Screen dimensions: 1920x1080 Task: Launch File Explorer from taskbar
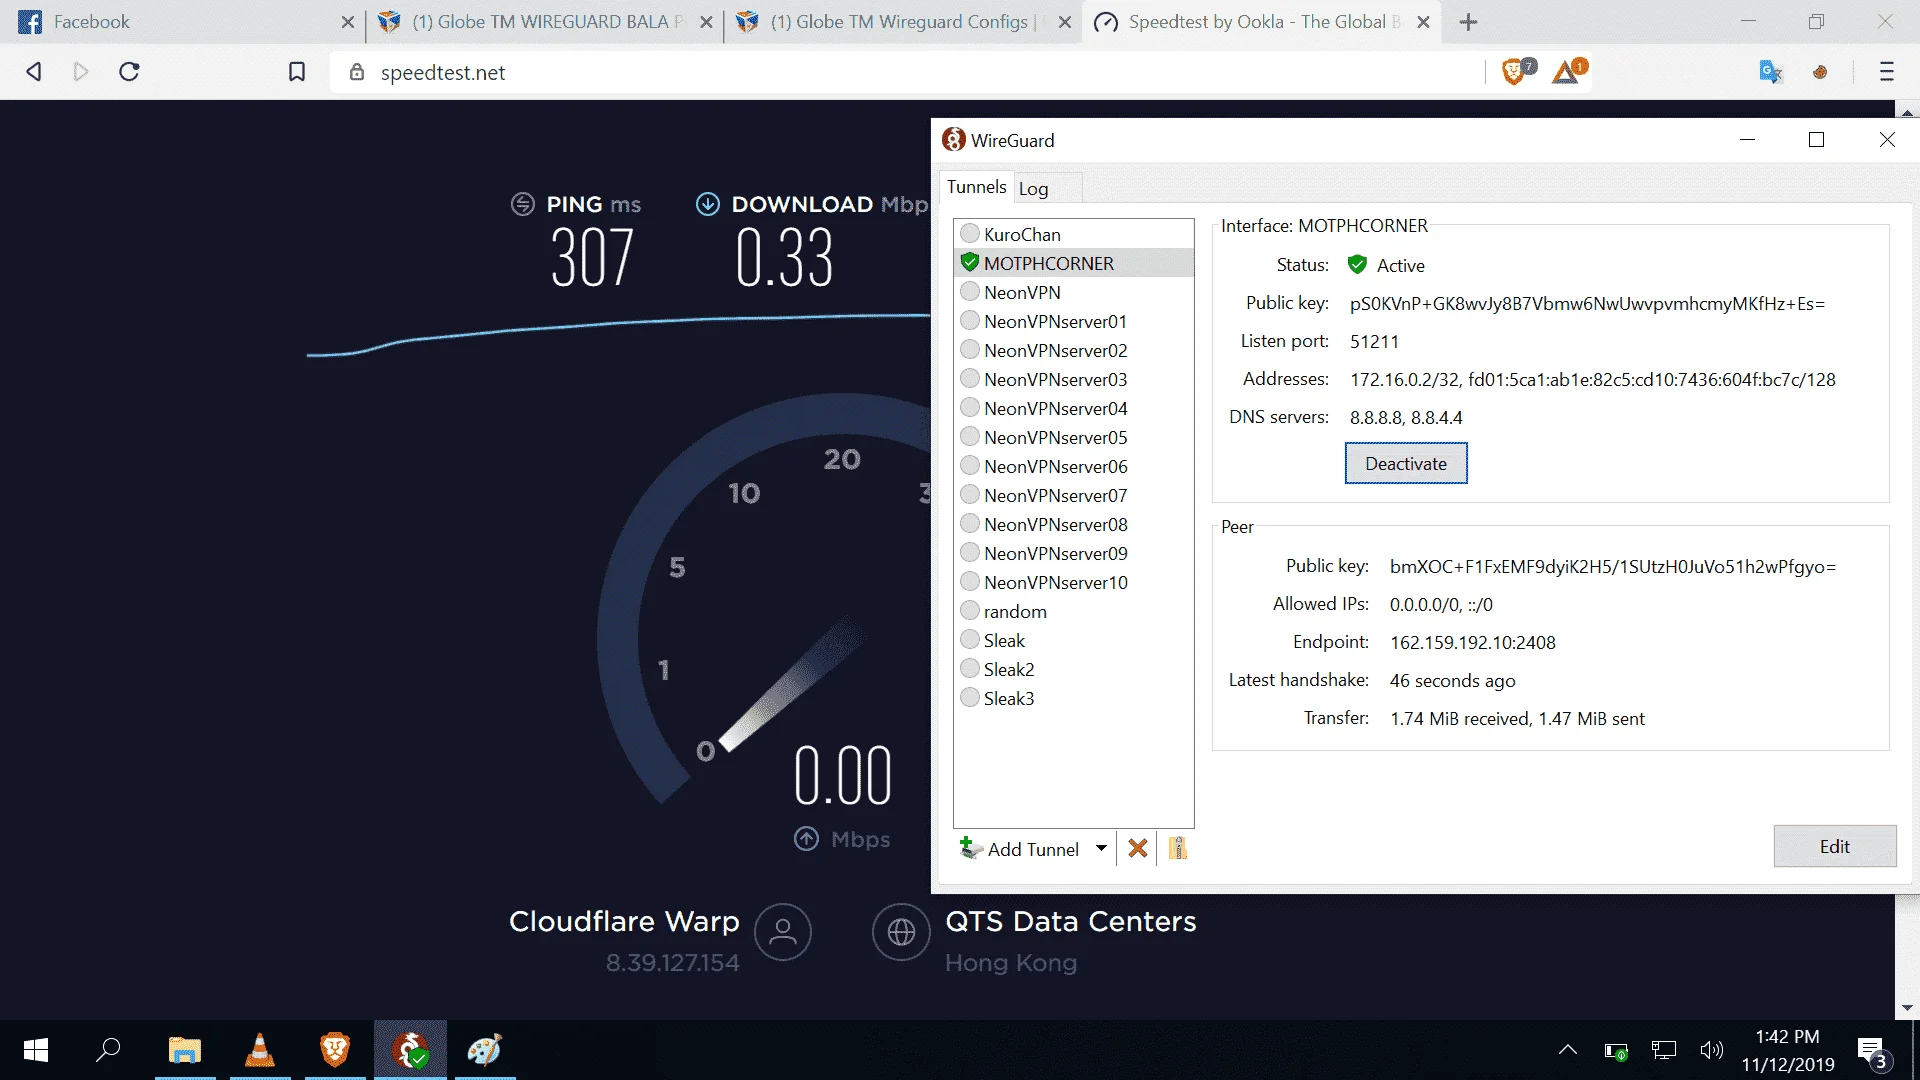(x=185, y=1050)
